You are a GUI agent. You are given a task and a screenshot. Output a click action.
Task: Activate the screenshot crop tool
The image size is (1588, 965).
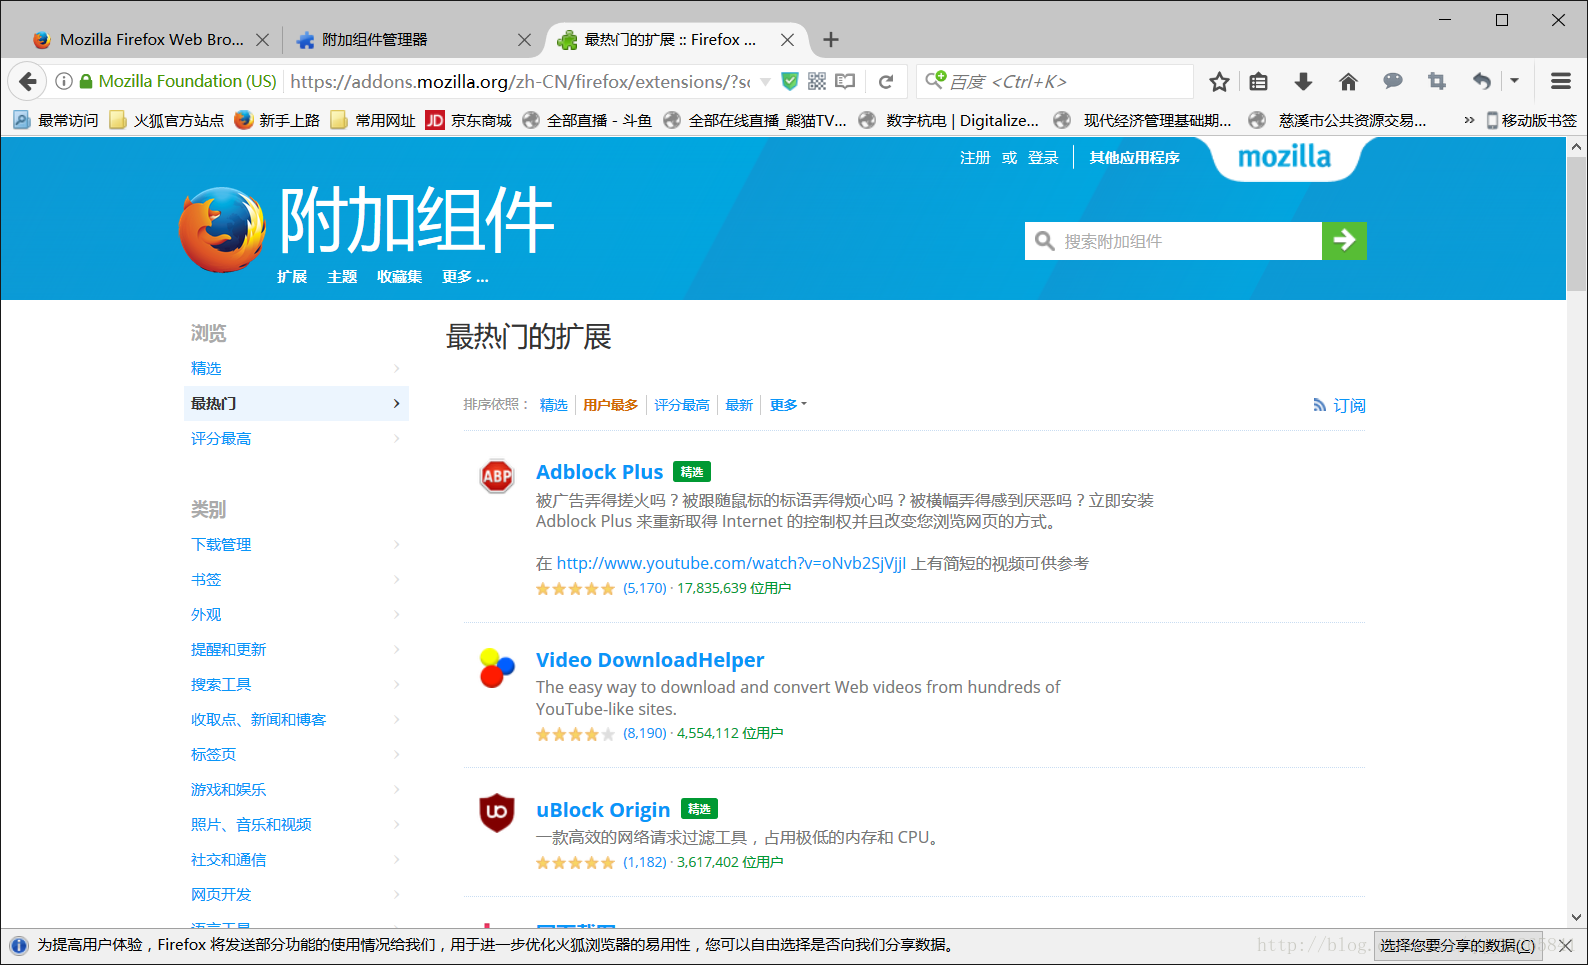(1437, 81)
